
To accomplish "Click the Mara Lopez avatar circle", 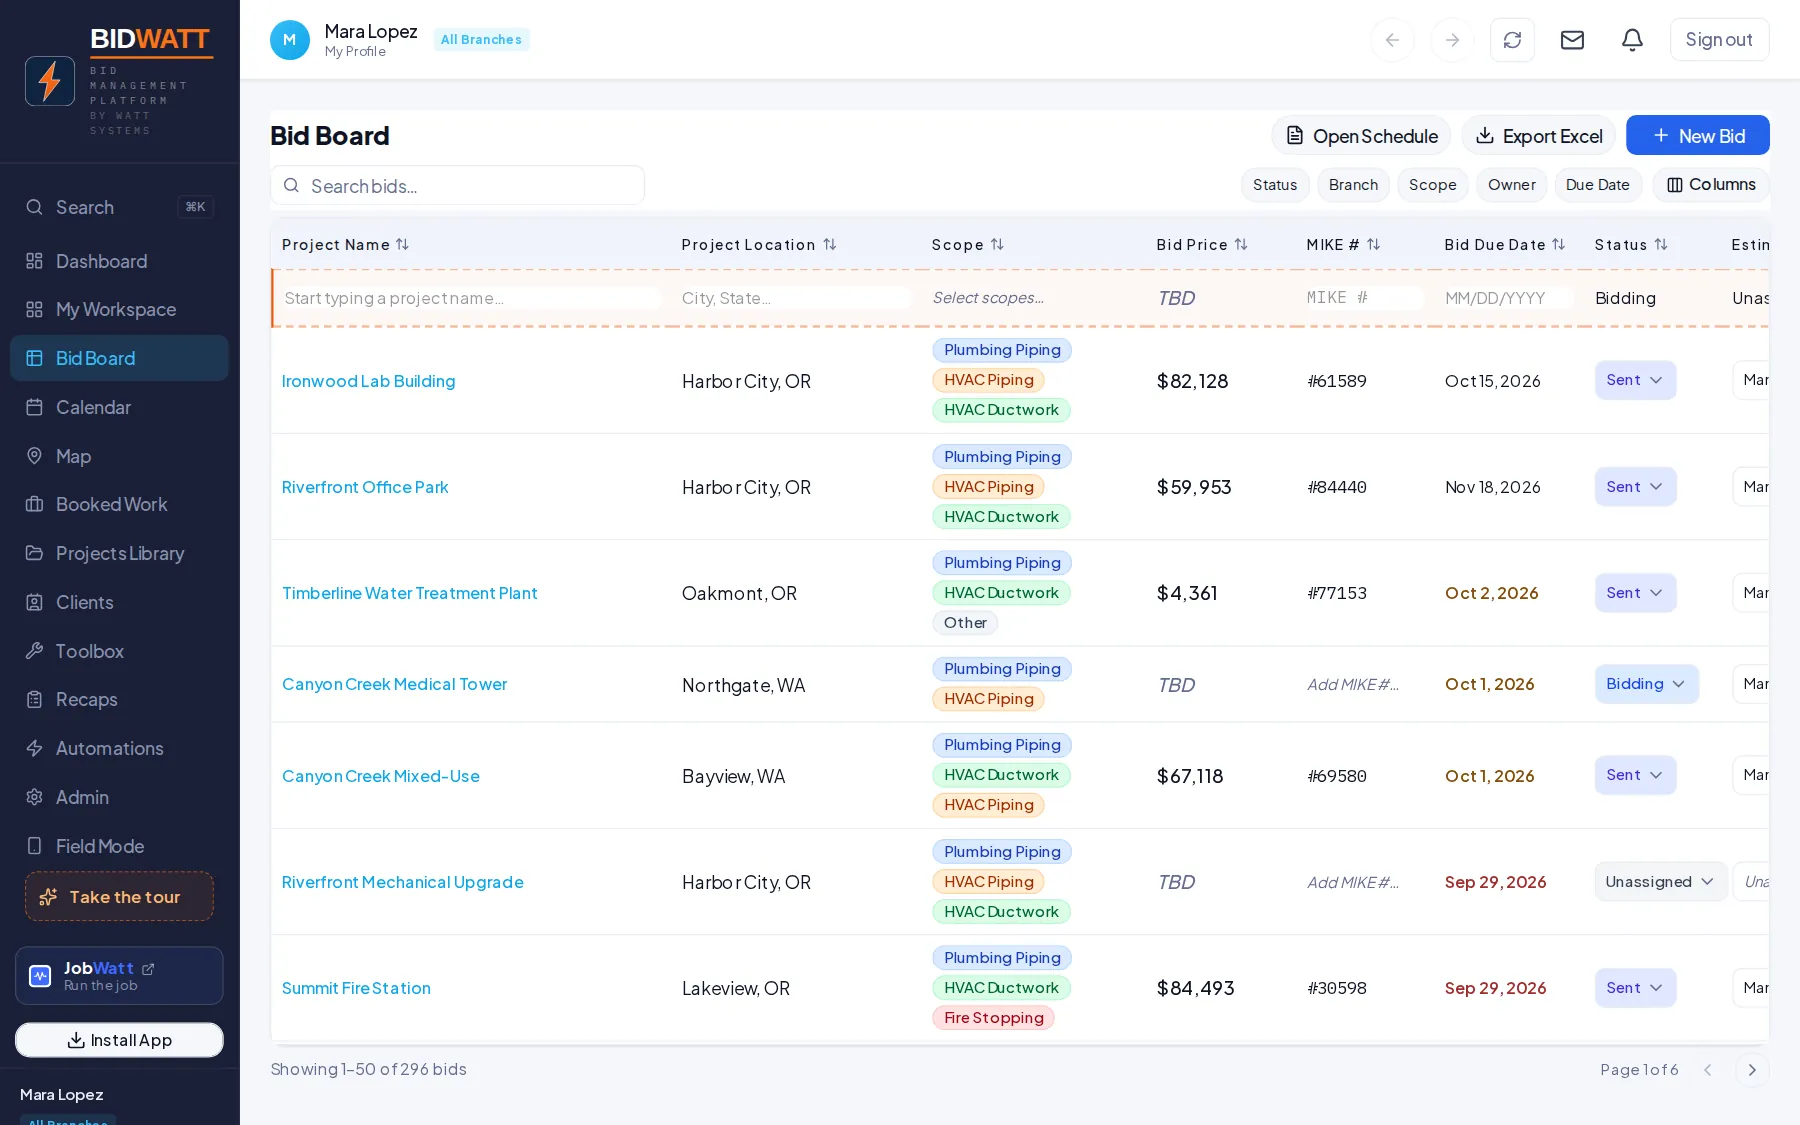I will [290, 40].
